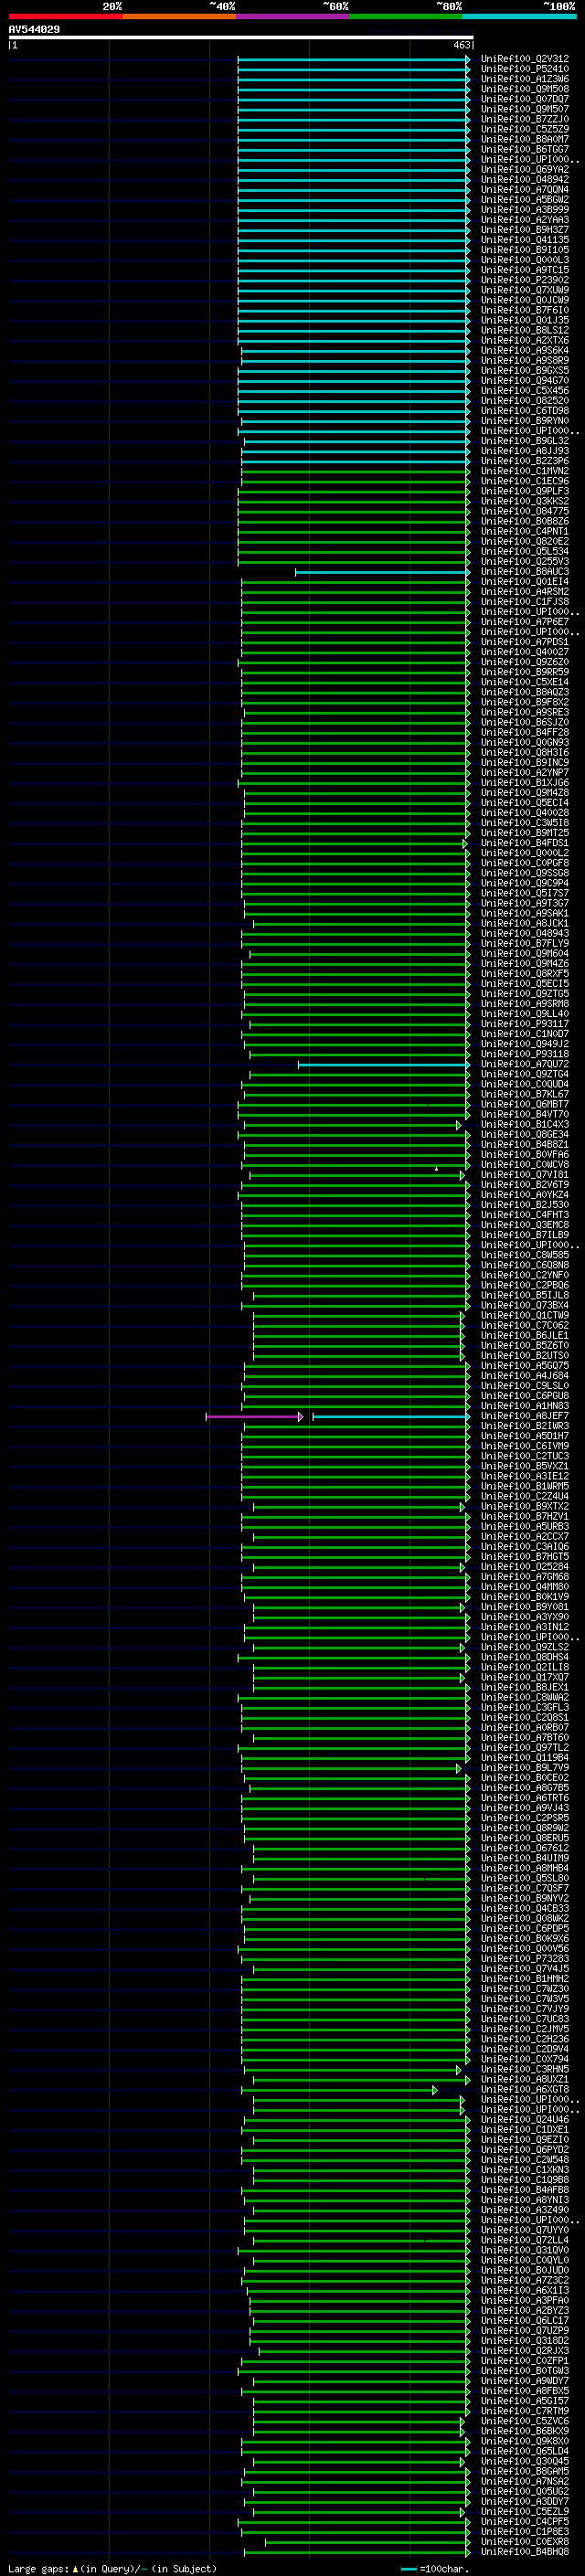Select hit label UniRef100_B2Z3P6
Screen dimensions: 585x2576
coord(525,461)
